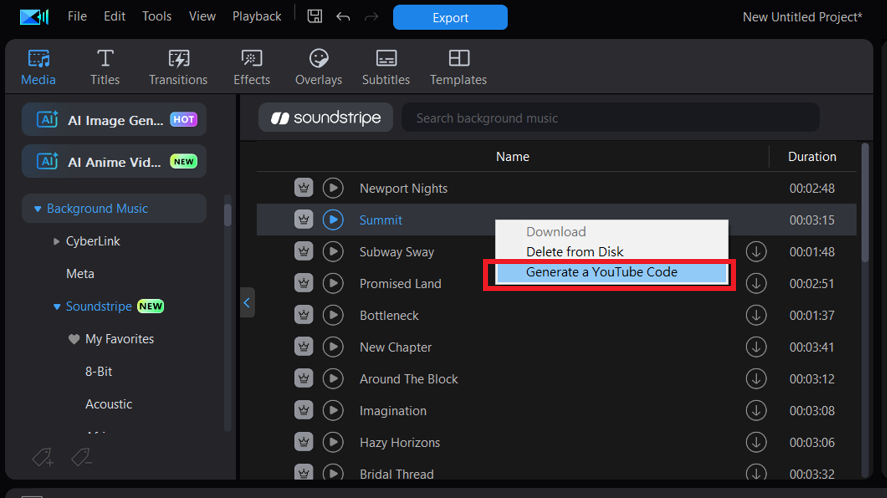
Task: Download the New Chapter track
Action: click(x=756, y=347)
